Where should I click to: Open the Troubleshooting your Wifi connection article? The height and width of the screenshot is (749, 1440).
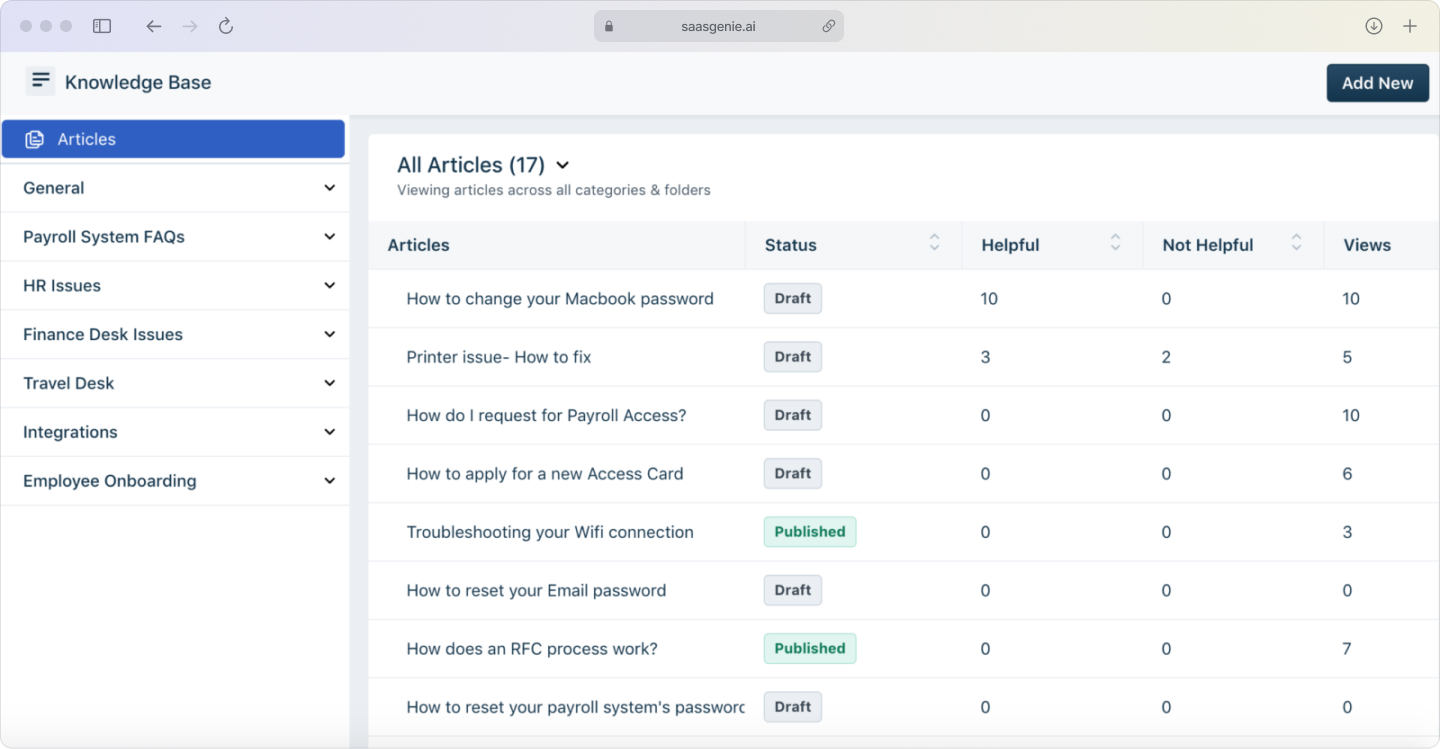[x=550, y=531]
